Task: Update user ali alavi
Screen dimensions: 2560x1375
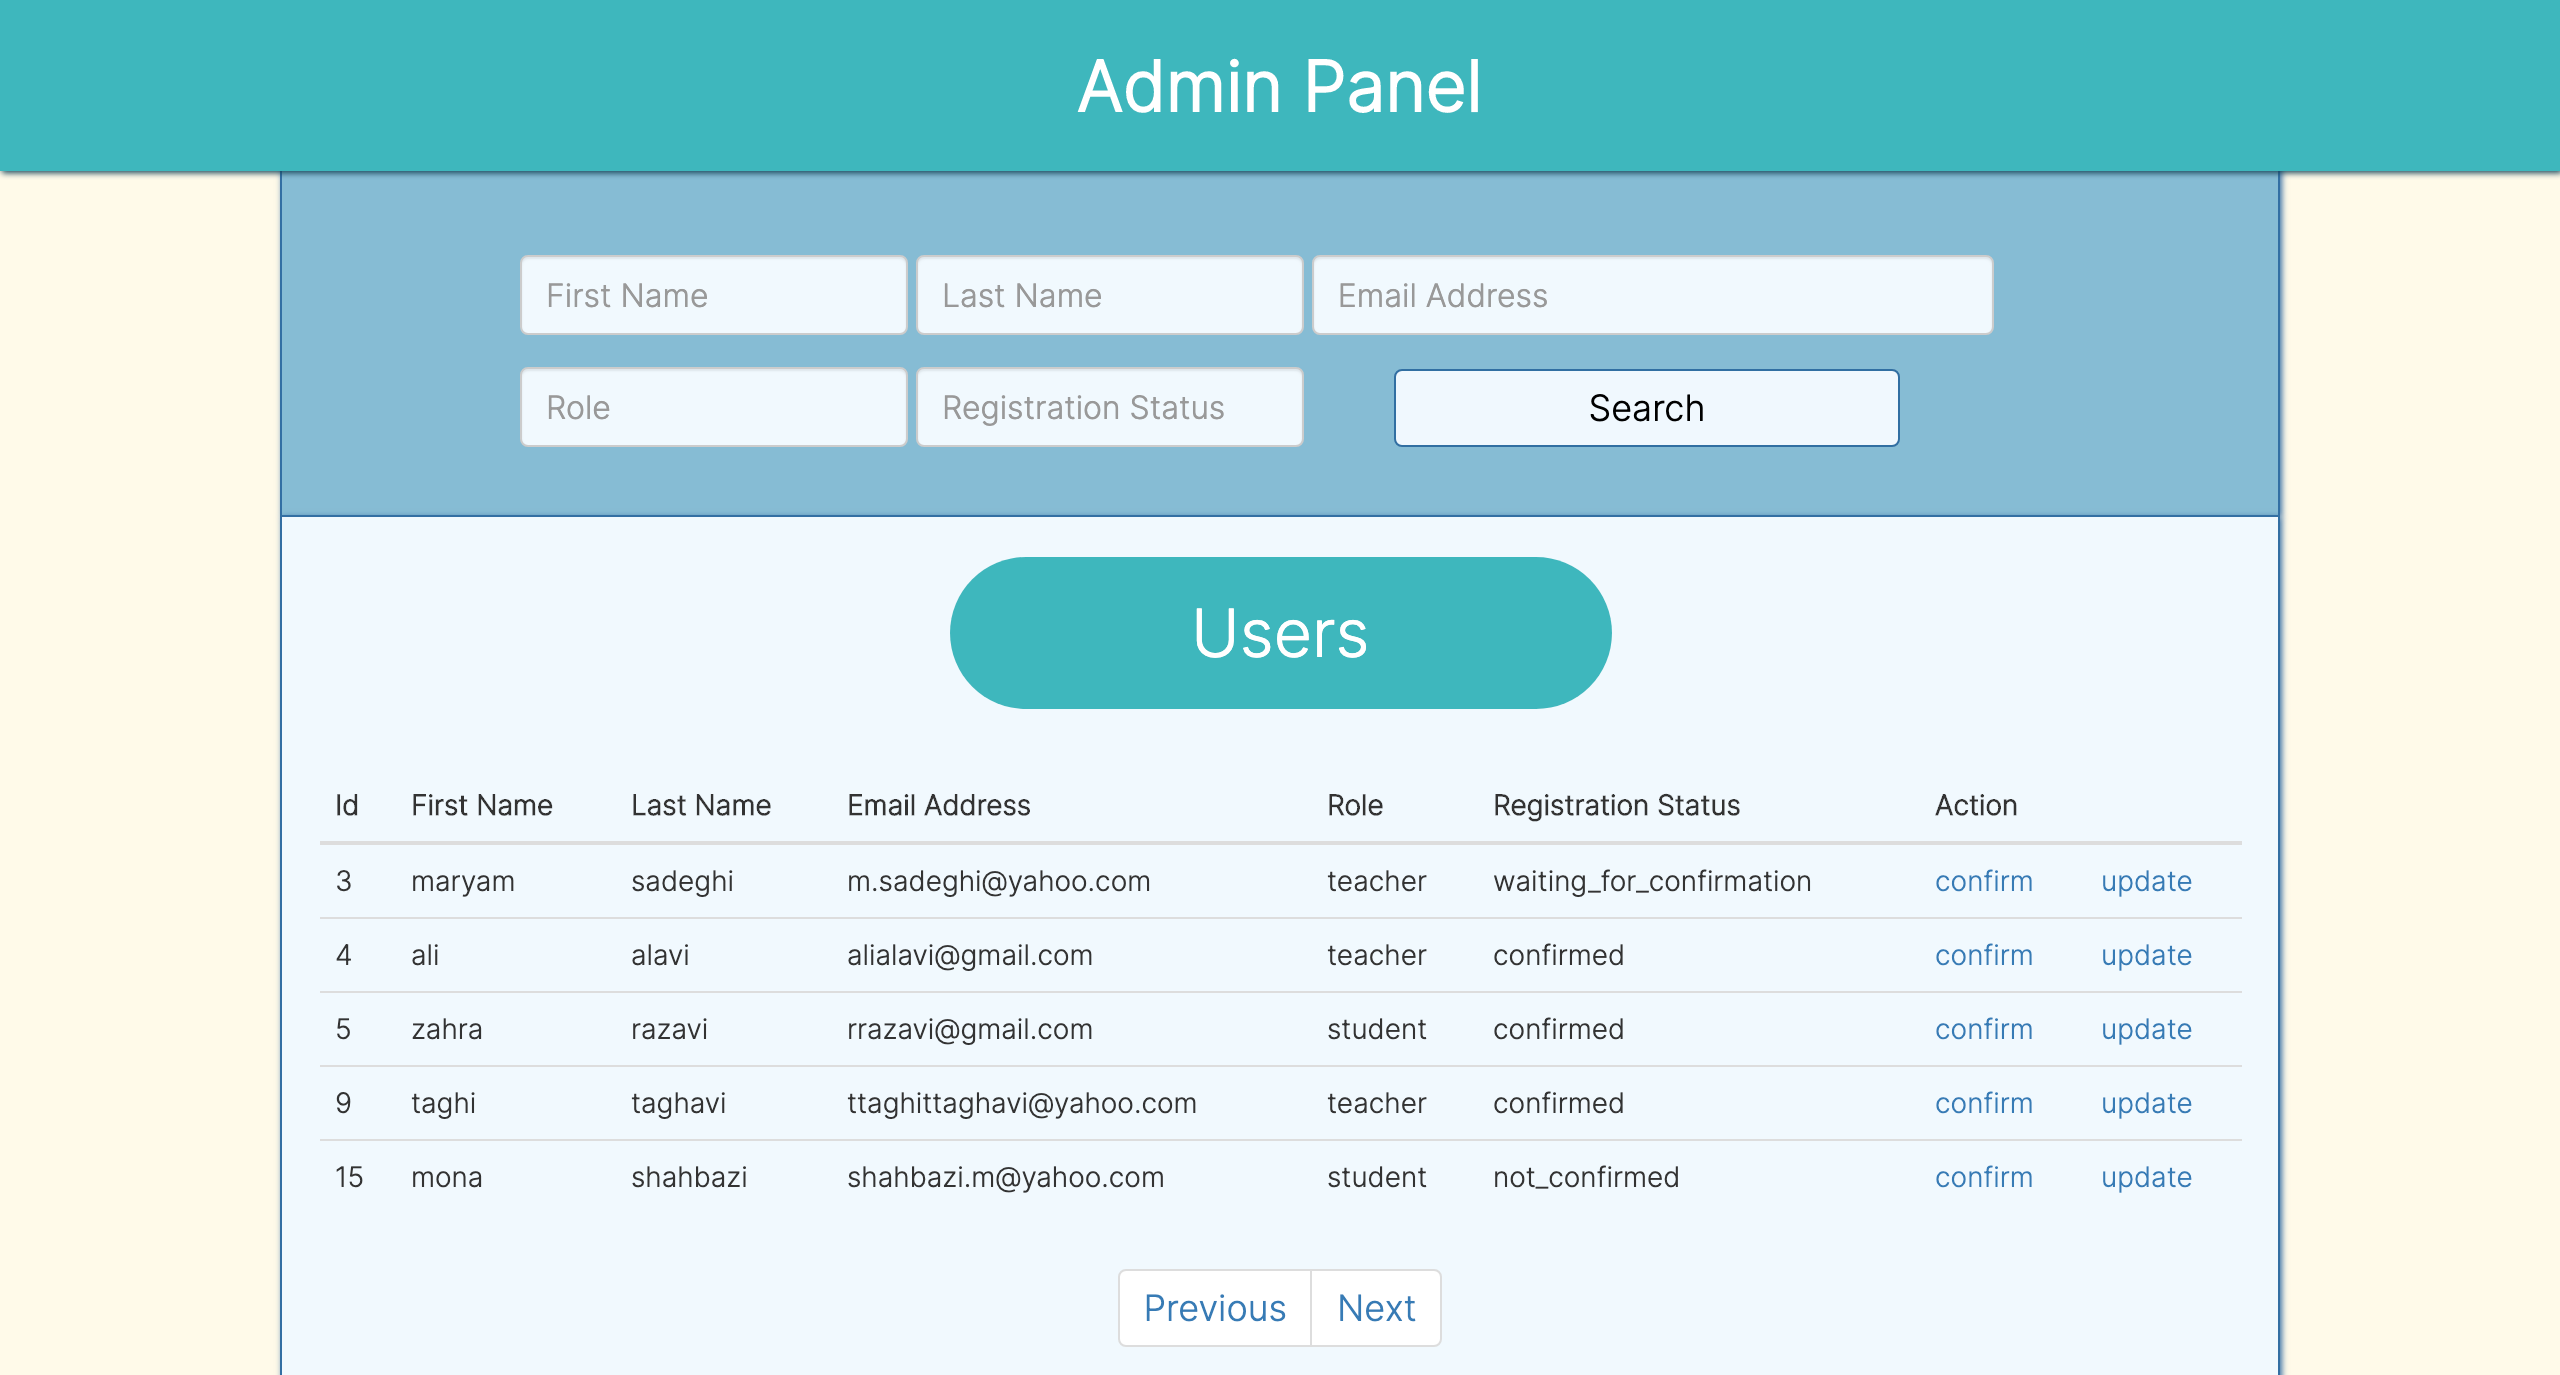Action: pyautogui.click(x=2146, y=955)
